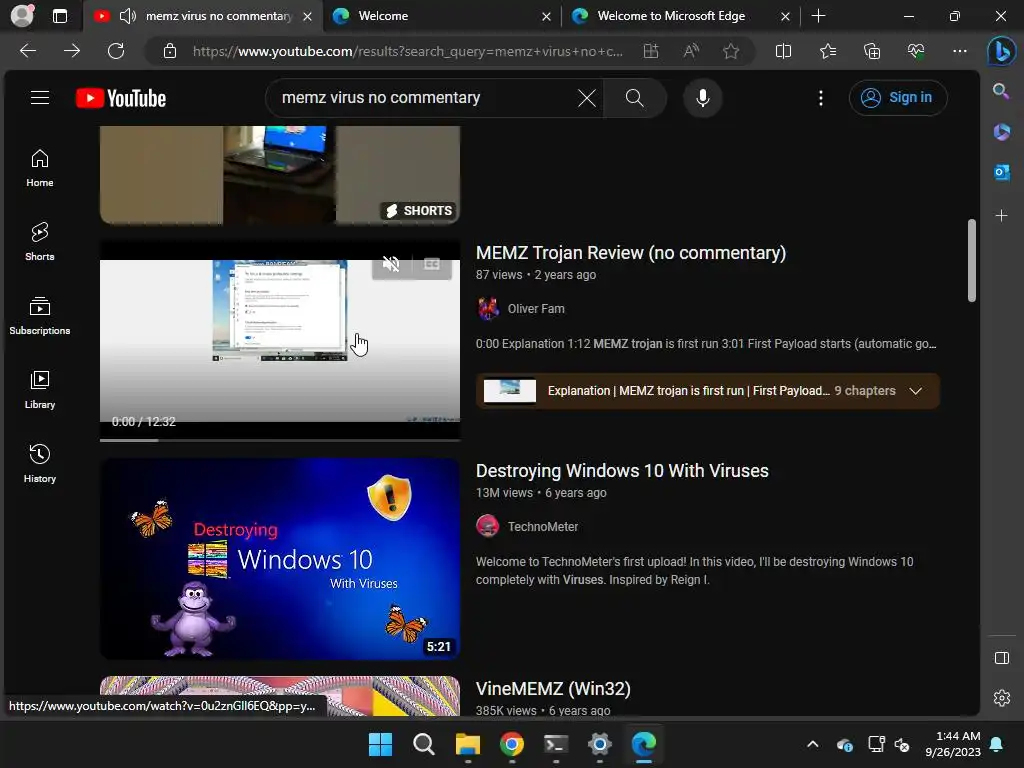The height and width of the screenshot is (768, 1024).
Task: Open the terminal app on taskbar
Action: click(x=556, y=744)
